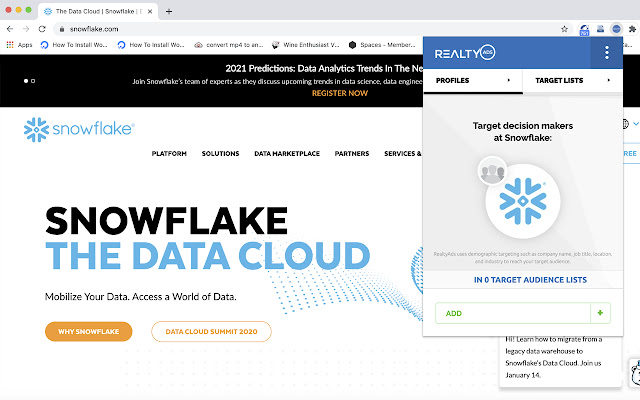Click the SERVICES & menu item

click(x=402, y=153)
